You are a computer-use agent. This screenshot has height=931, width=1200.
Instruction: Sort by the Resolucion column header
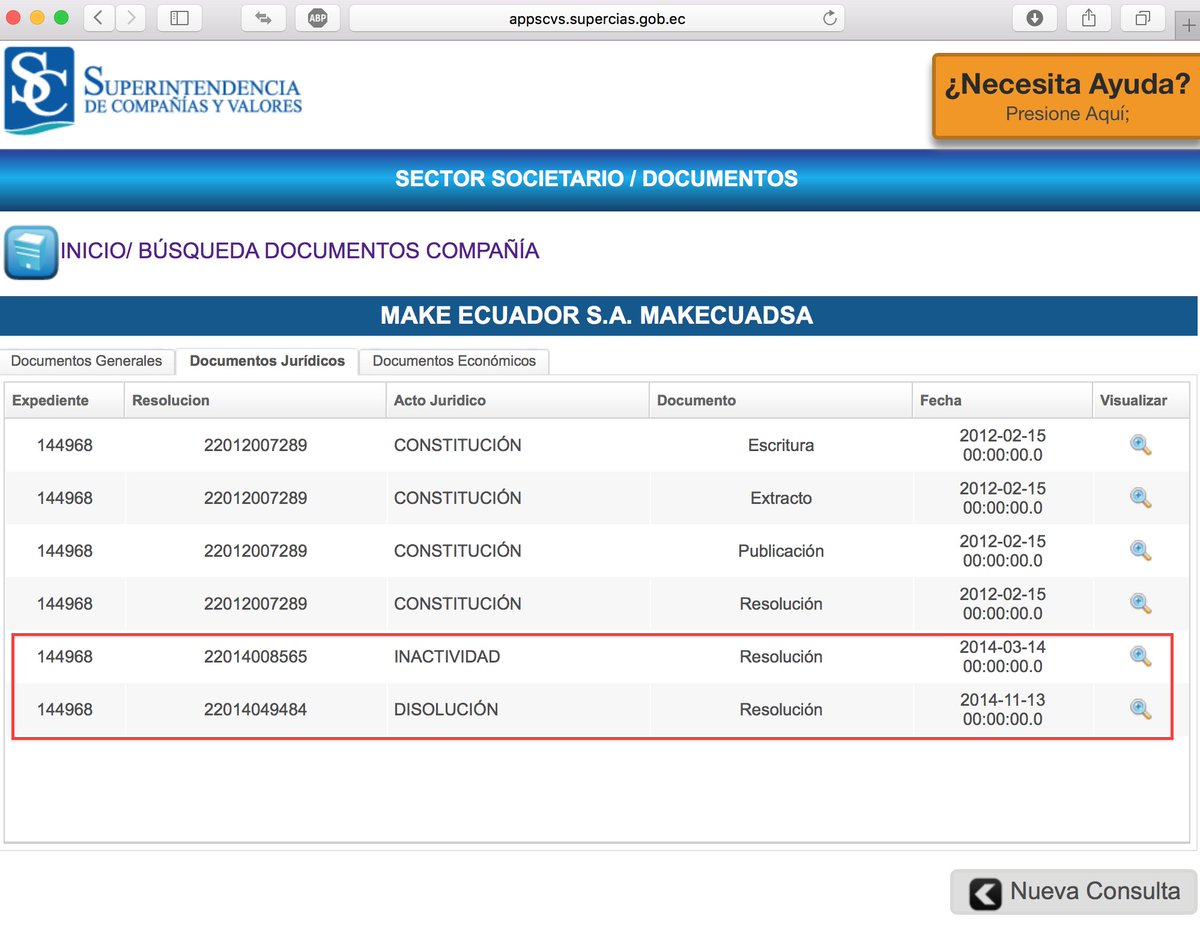255,400
